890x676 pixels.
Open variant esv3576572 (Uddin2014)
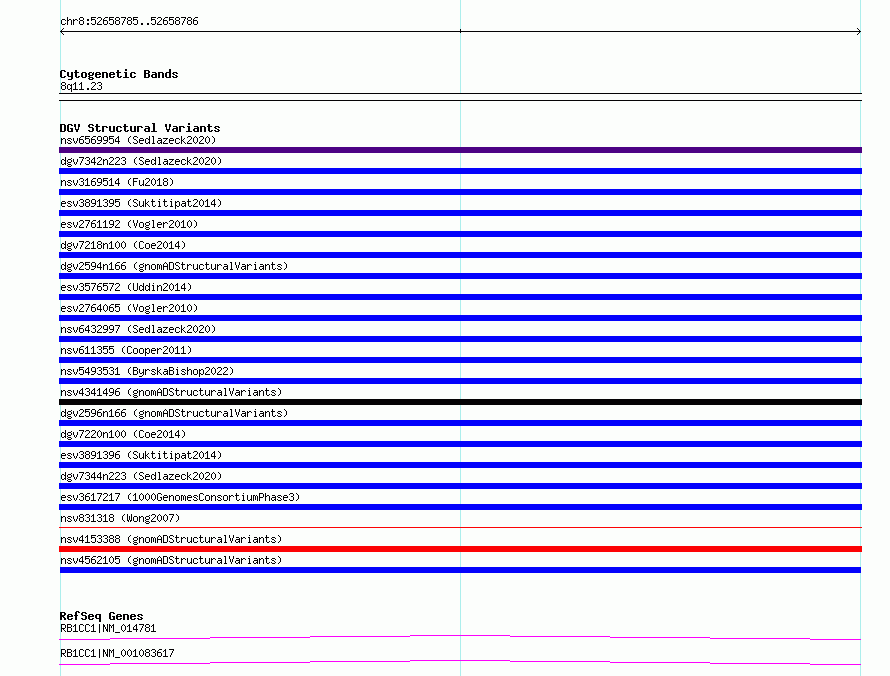click(126, 287)
